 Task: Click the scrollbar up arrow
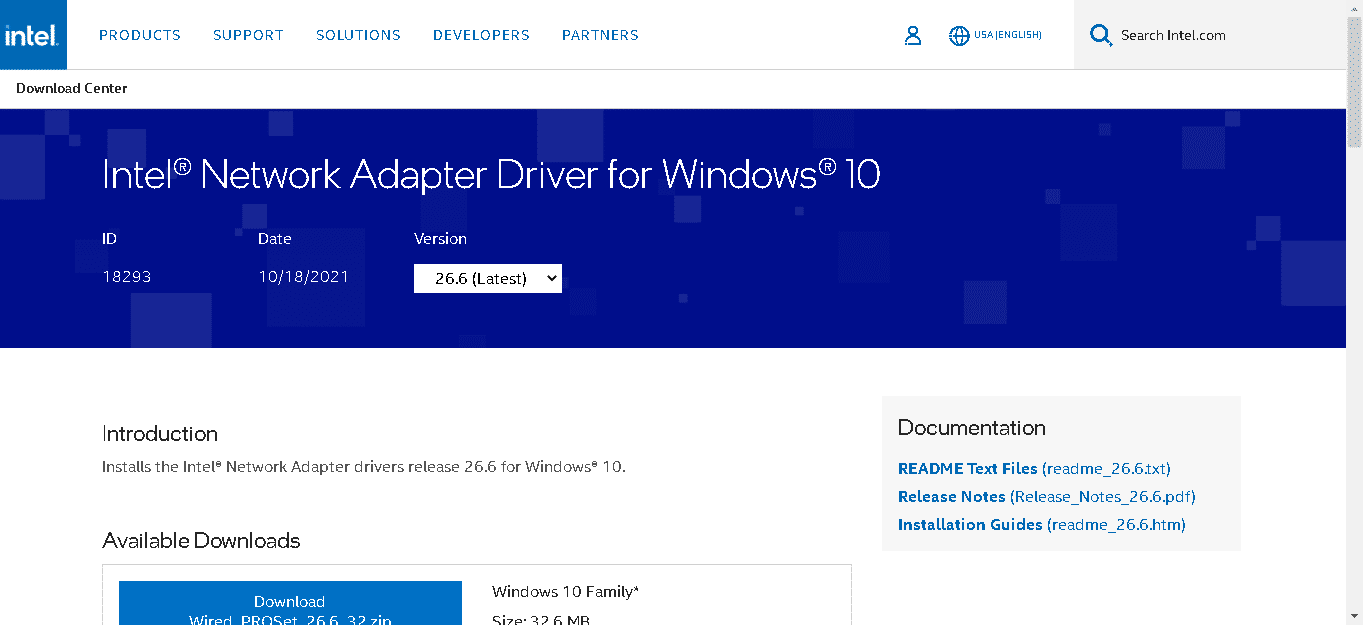pyautogui.click(x=1354, y=7)
